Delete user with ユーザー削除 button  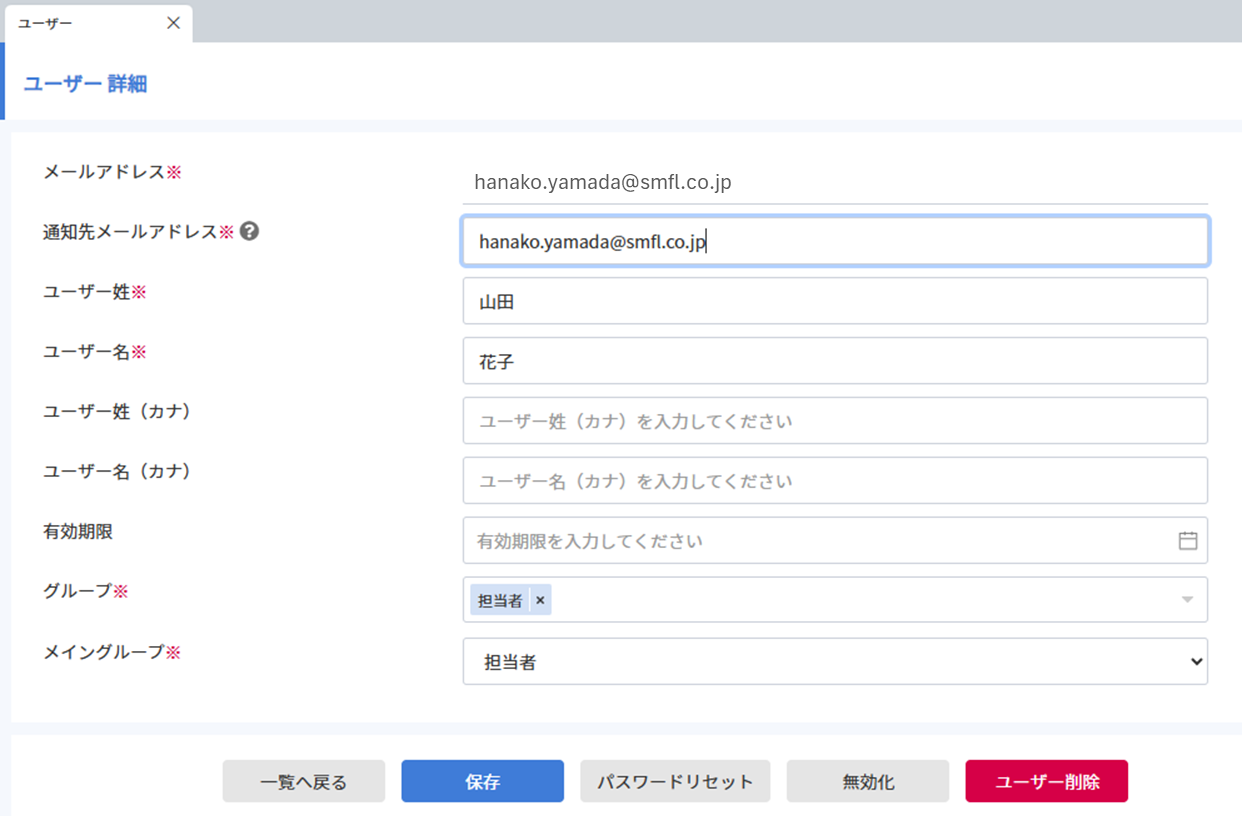point(1047,782)
